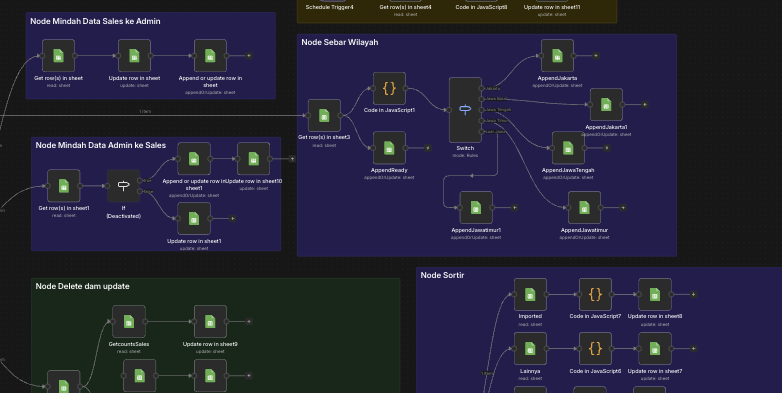Viewport: 782px width, 393px height.
Task: Click the 'Code in JavaScript8' label
Action: tap(481, 7)
